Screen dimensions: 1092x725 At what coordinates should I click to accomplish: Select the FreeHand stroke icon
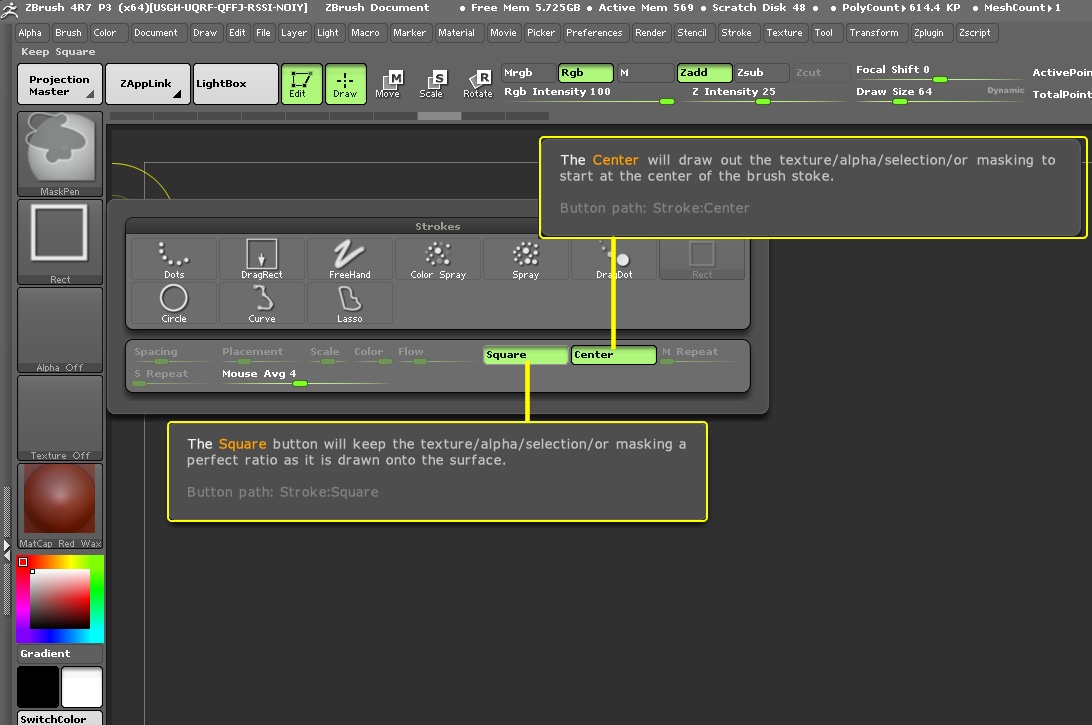[350, 259]
